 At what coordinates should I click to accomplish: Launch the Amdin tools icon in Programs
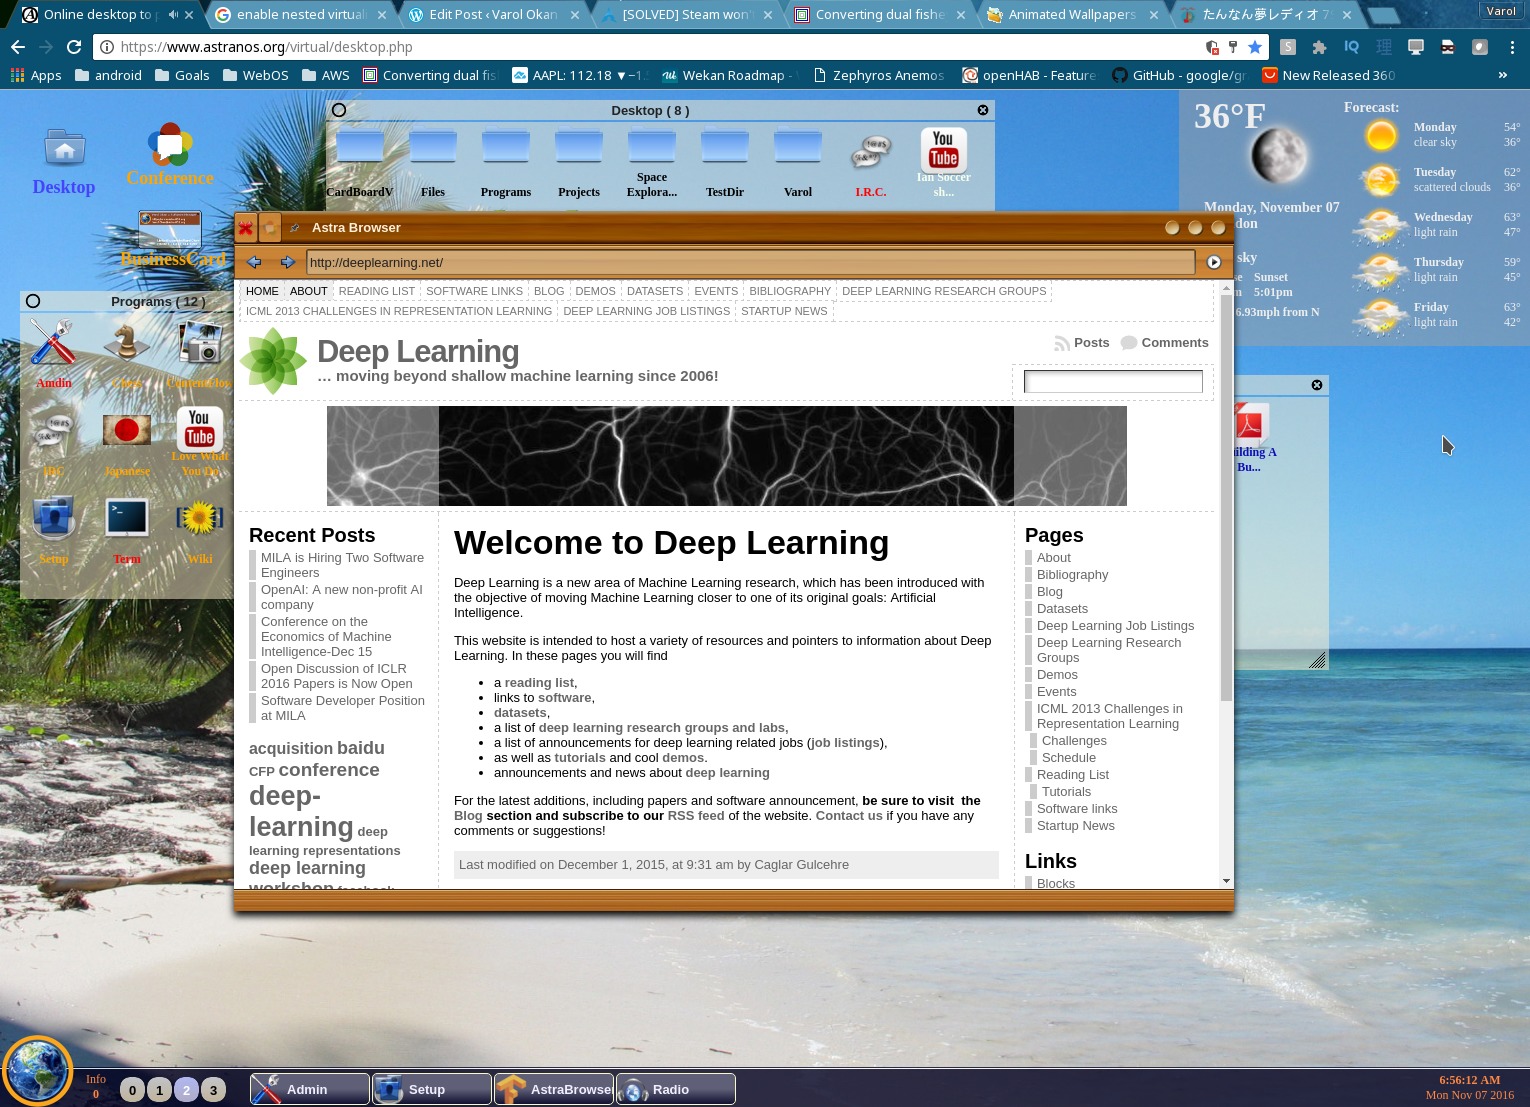[52, 342]
